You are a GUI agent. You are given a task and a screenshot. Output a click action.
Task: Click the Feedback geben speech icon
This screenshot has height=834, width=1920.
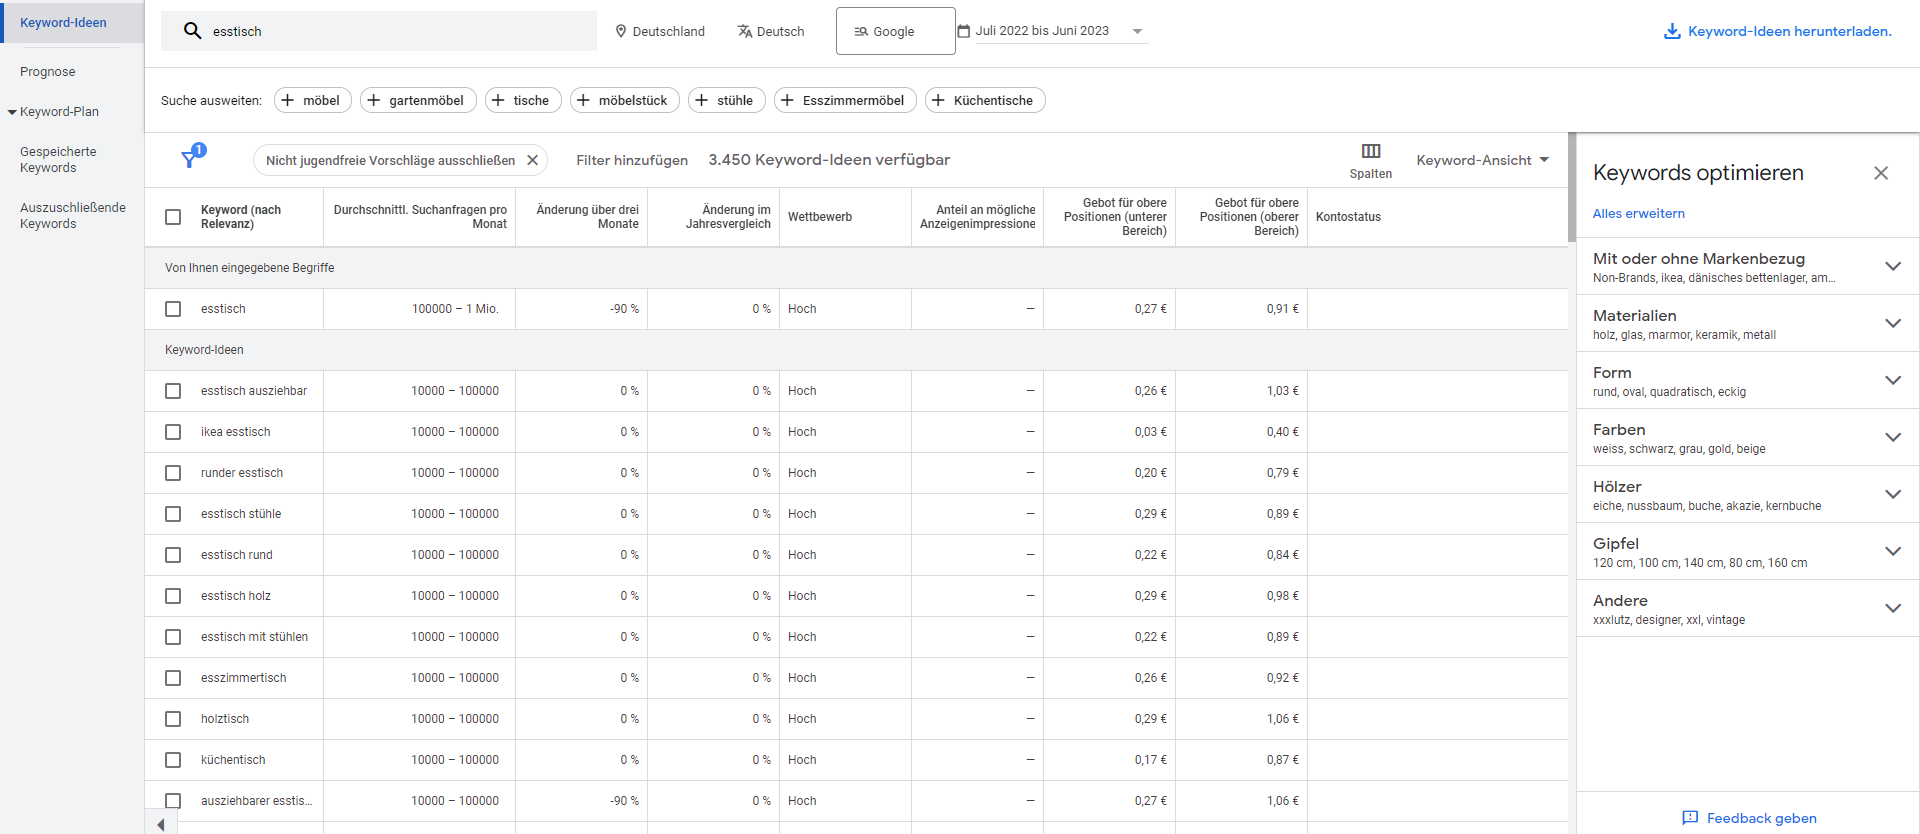[x=1690, y=818]
